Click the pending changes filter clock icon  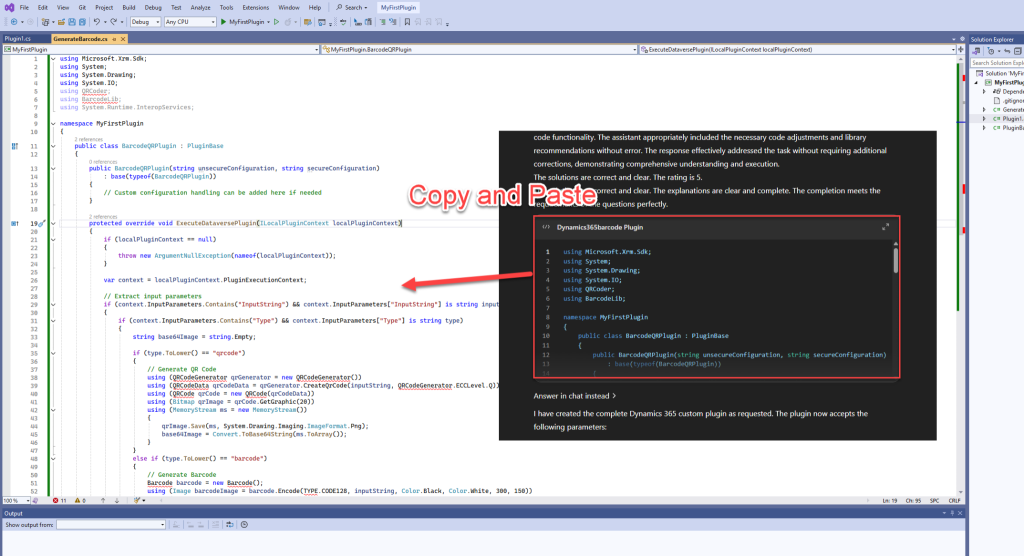coord(991,51)
